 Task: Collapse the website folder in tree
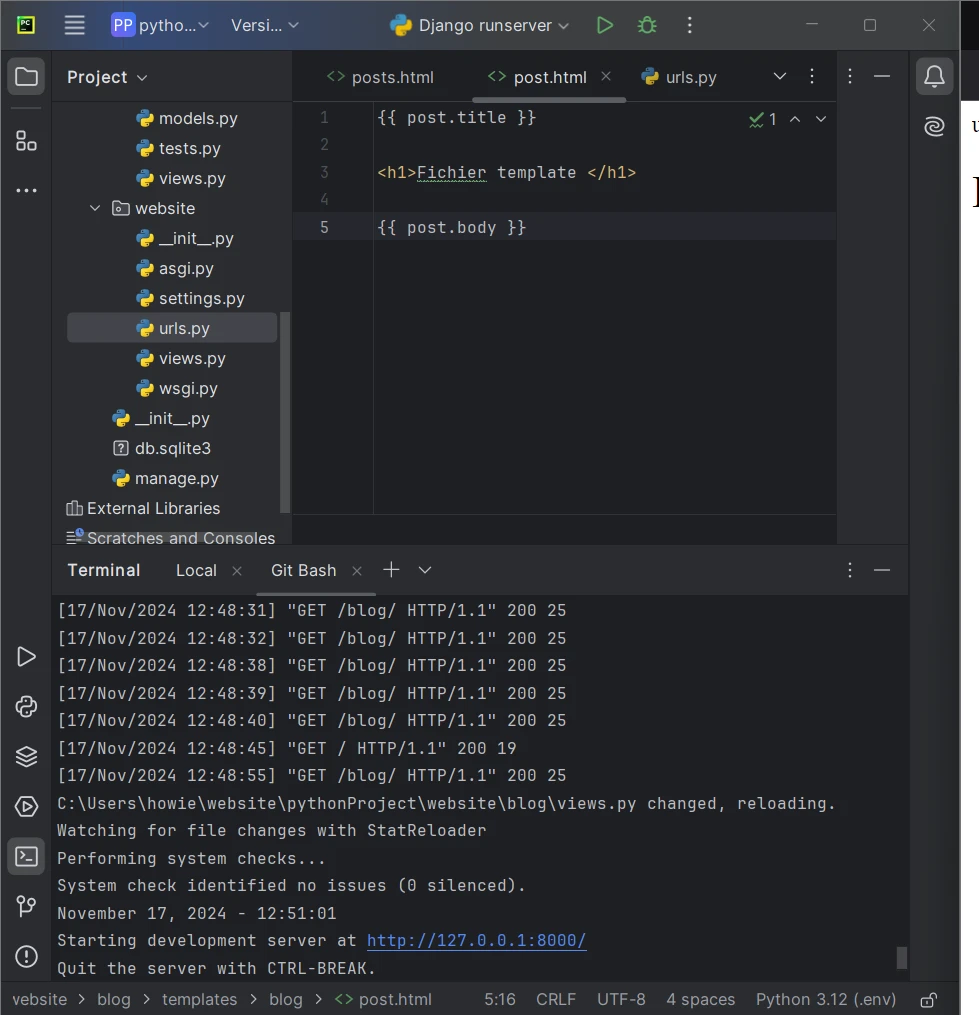pyautogui.click(x=95, y=208)
